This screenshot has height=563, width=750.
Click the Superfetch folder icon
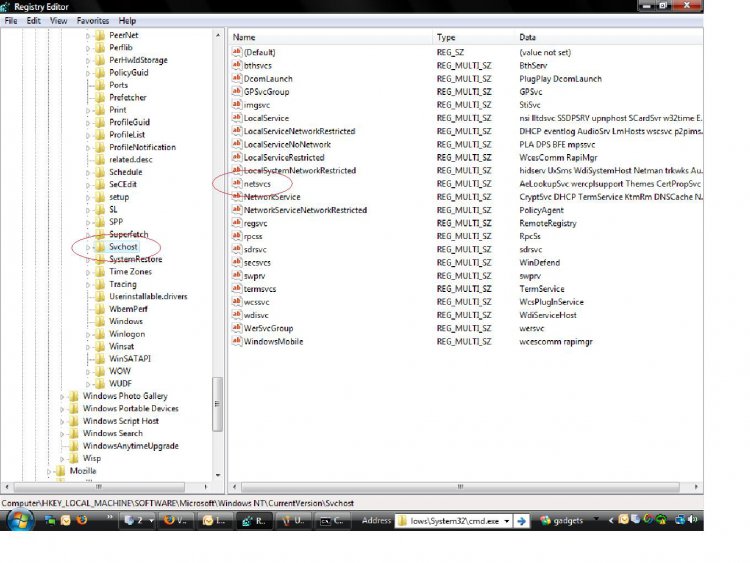click(100, 234)
